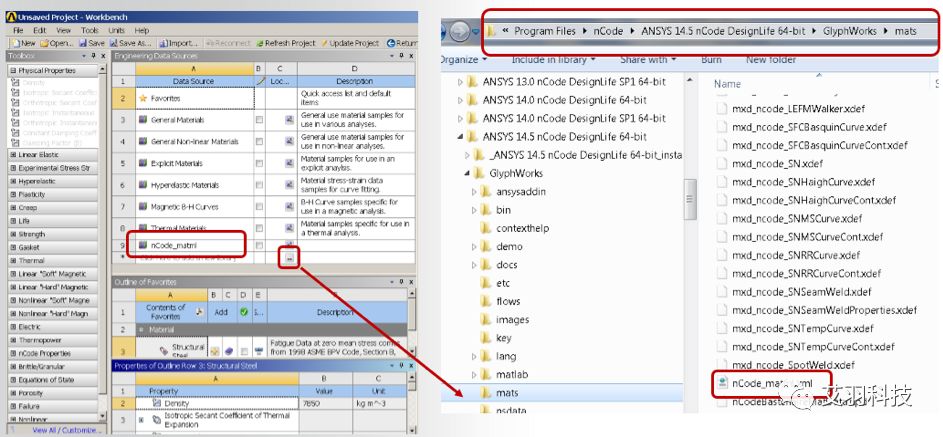Open the Edit menu
The height and width of the screenshot is (437, 943).
tap(40, 30)
